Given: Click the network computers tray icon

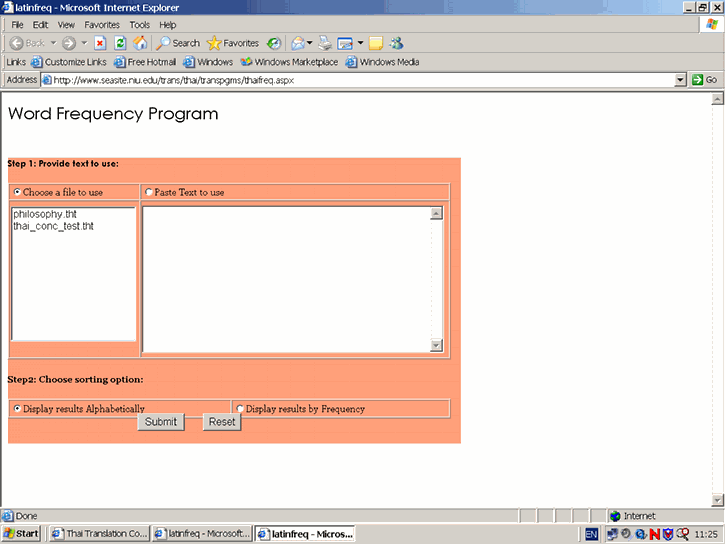Looking at the screenshot, I should [x=612, y=534].
